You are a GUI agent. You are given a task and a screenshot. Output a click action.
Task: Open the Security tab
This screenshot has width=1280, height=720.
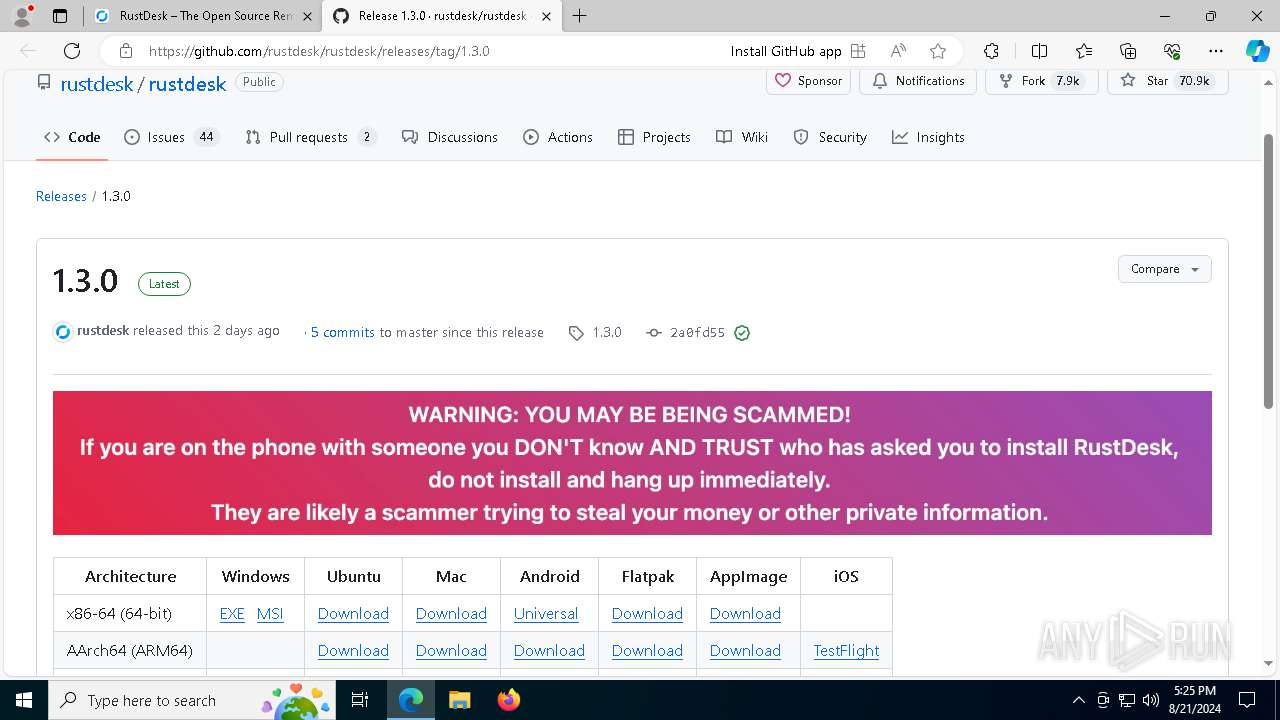click(x=830, y=137)
